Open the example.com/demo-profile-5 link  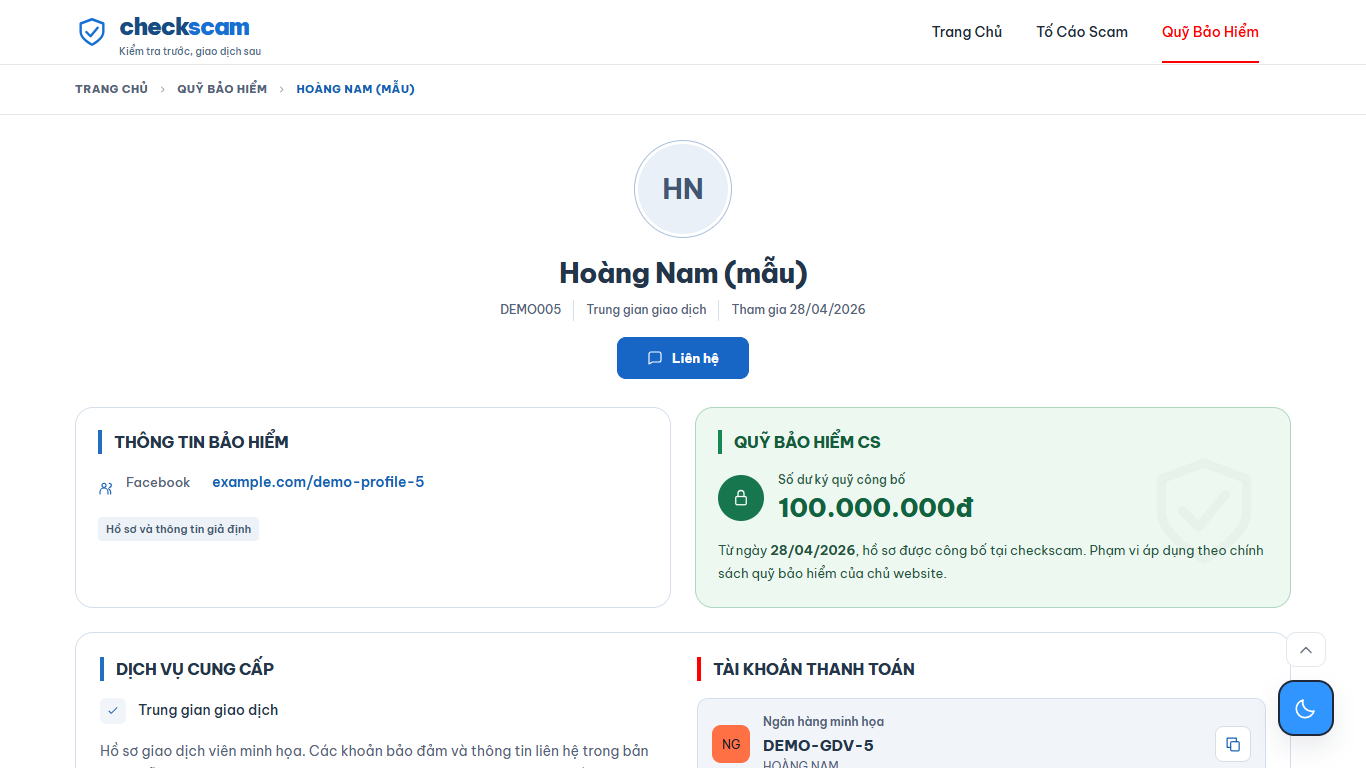coord(318,482)
